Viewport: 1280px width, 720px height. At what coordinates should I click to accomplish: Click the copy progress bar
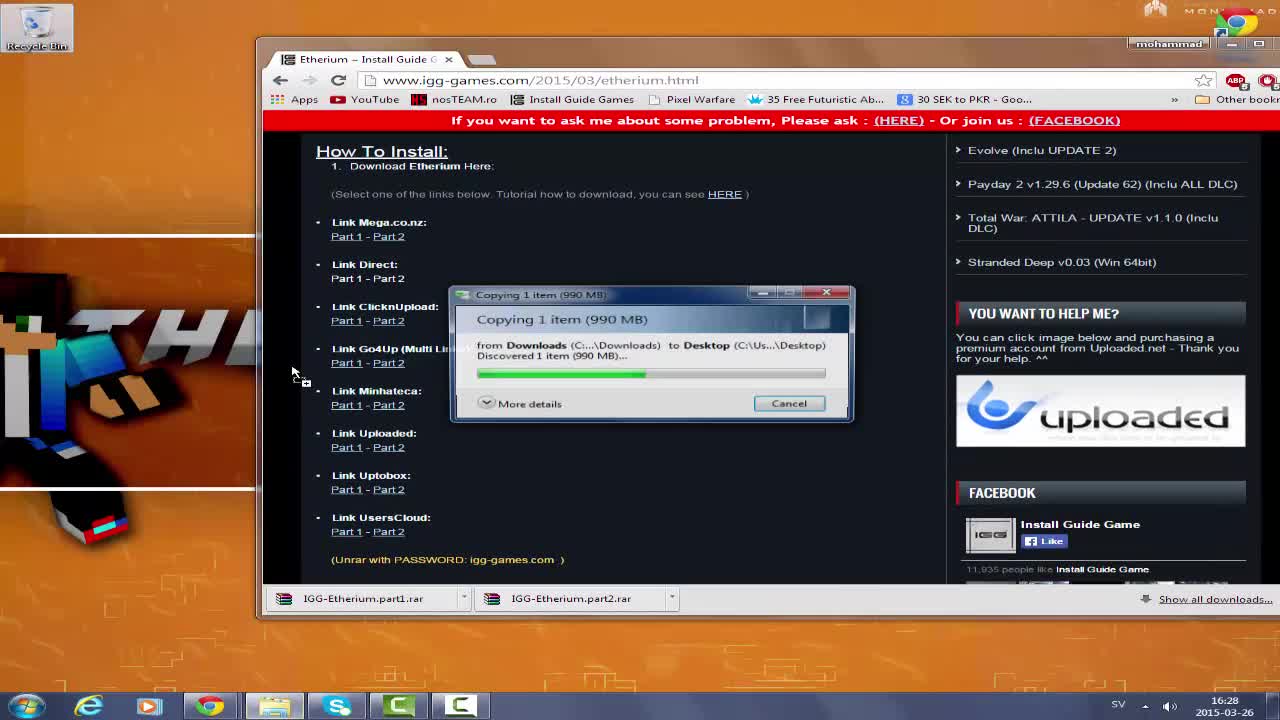[651, 374]
